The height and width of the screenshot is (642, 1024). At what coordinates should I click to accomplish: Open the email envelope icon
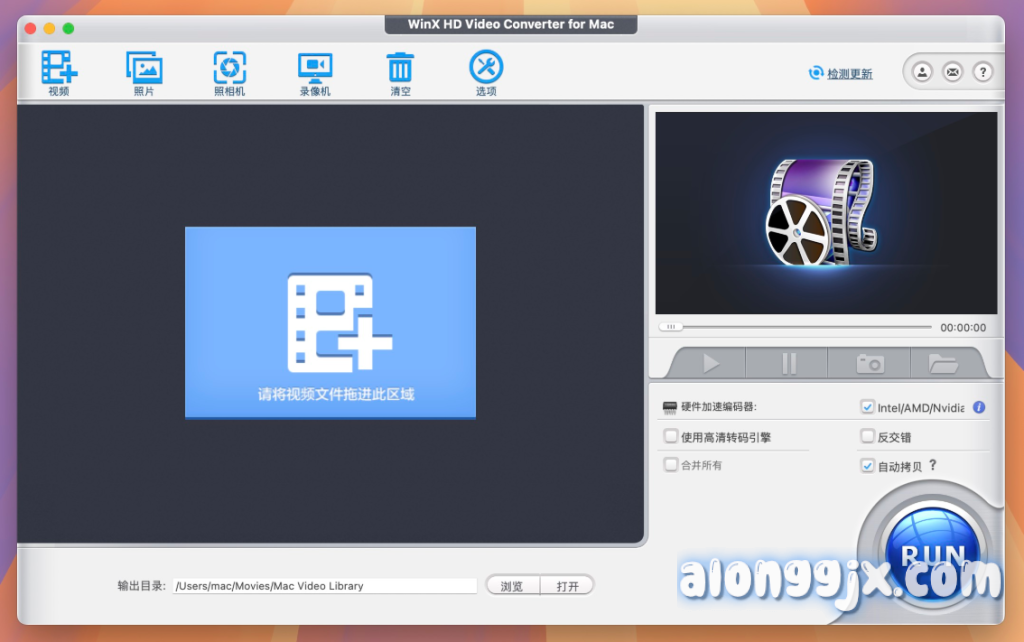coord(952,72)
